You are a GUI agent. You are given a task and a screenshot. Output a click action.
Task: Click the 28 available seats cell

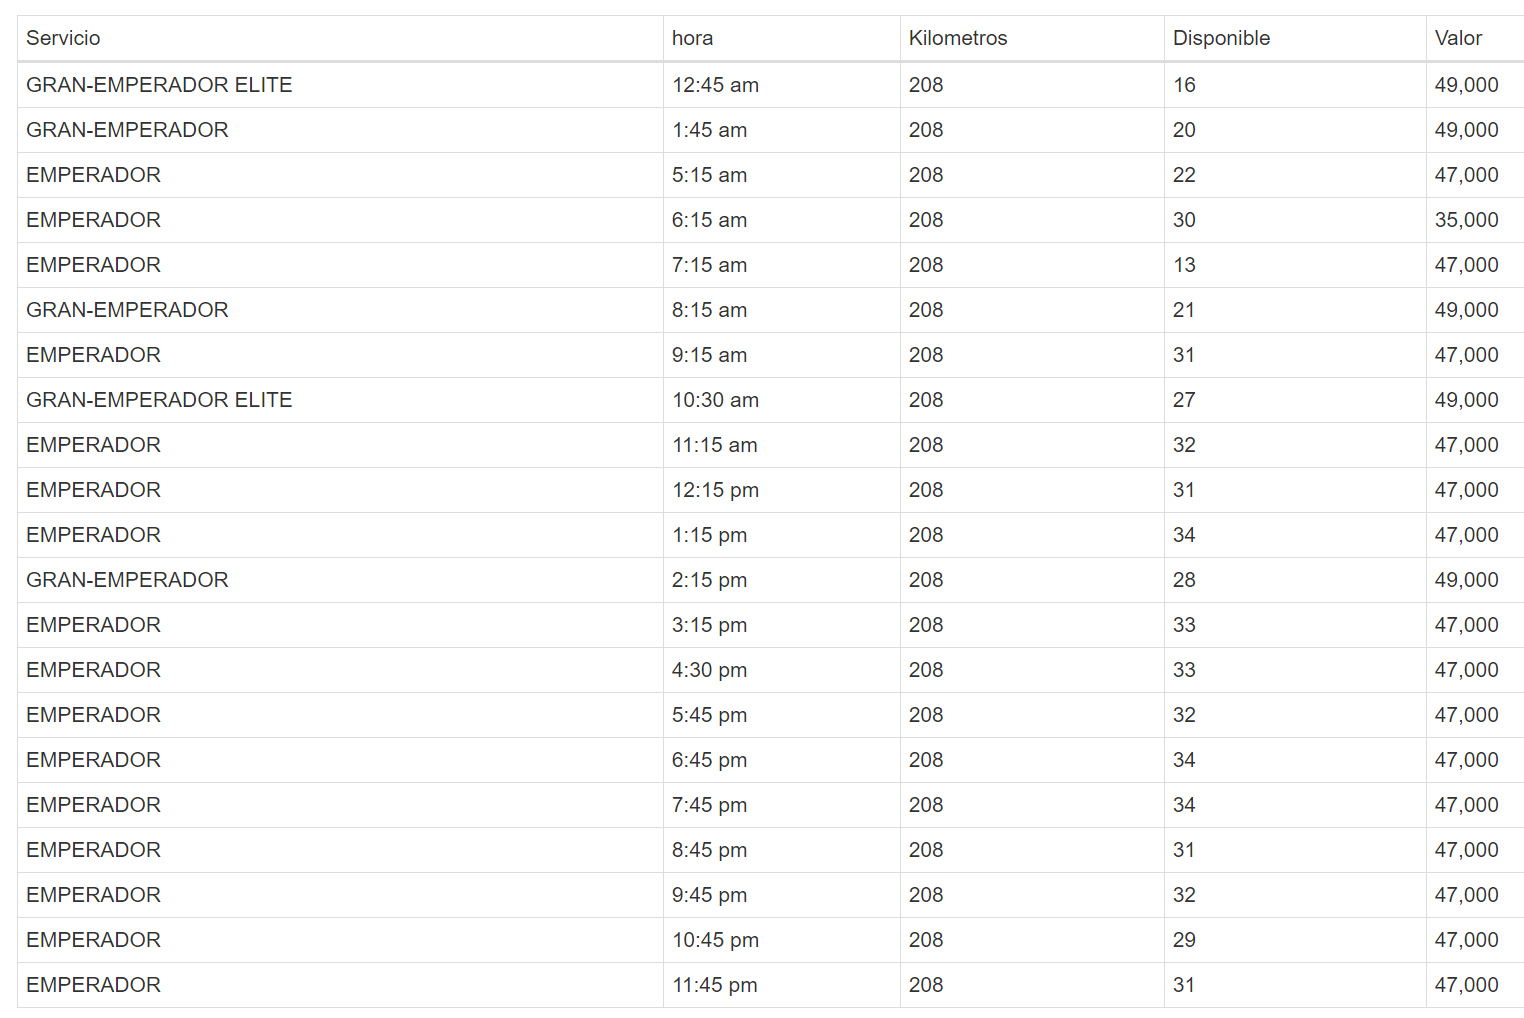click(x=1184, y=580)
